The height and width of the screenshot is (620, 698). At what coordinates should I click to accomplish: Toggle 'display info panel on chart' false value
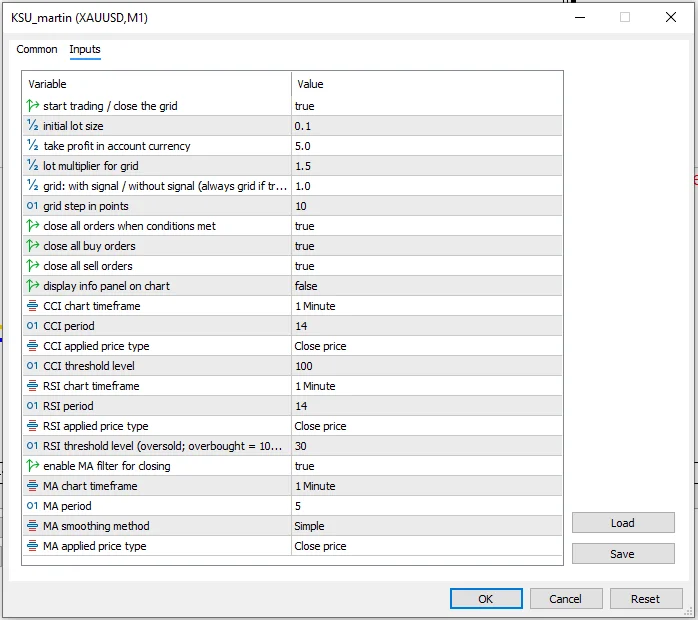(x=426, y=286)
